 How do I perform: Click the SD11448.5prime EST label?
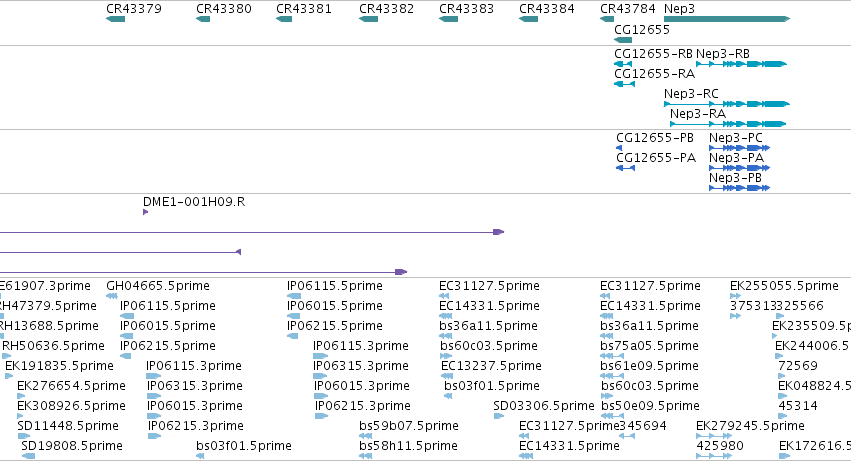tap(68, 426)
